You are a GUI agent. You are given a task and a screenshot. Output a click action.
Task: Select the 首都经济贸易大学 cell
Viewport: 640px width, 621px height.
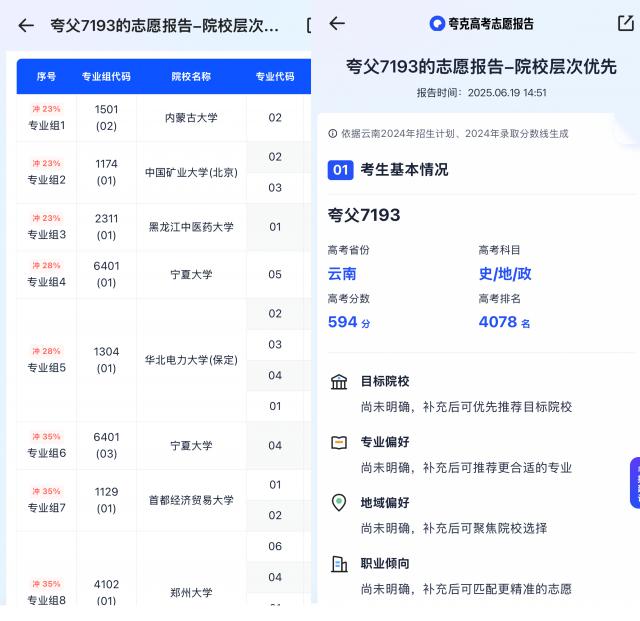pyautogui.click(x=191, y=500)
